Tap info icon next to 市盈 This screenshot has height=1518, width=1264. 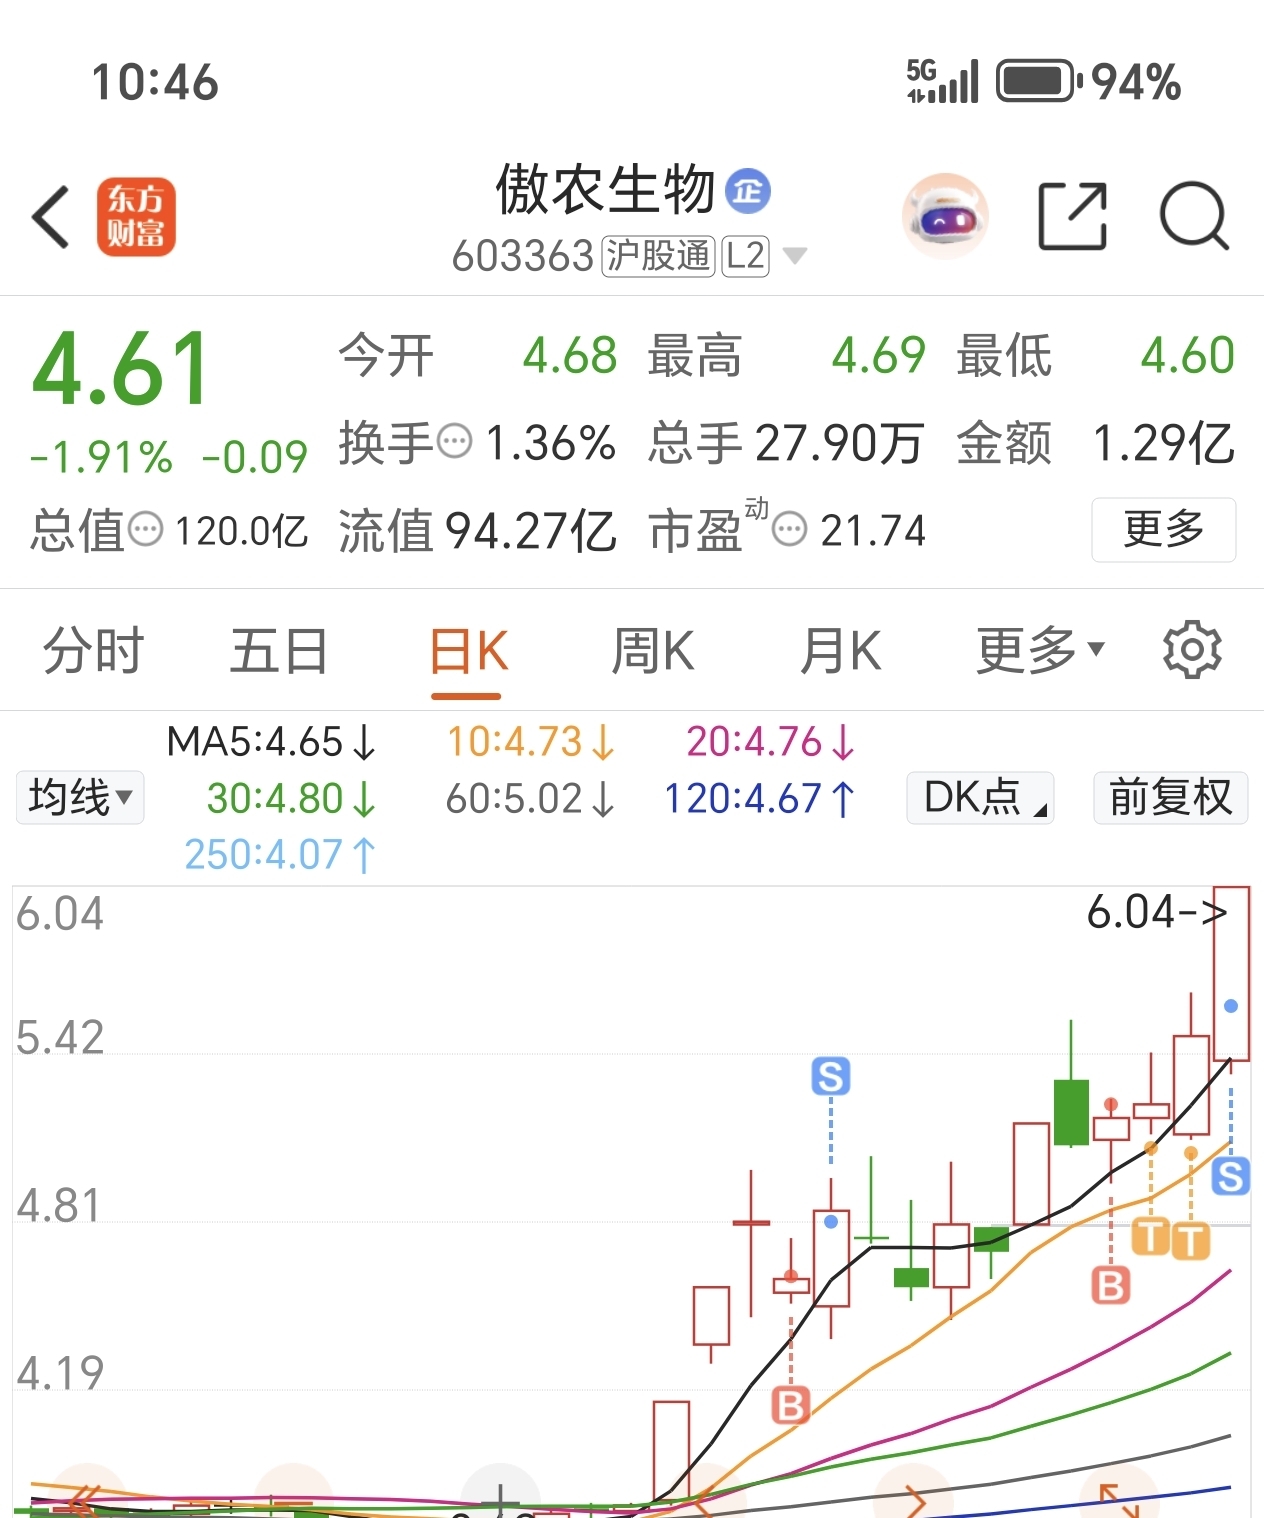click(790, 529)
